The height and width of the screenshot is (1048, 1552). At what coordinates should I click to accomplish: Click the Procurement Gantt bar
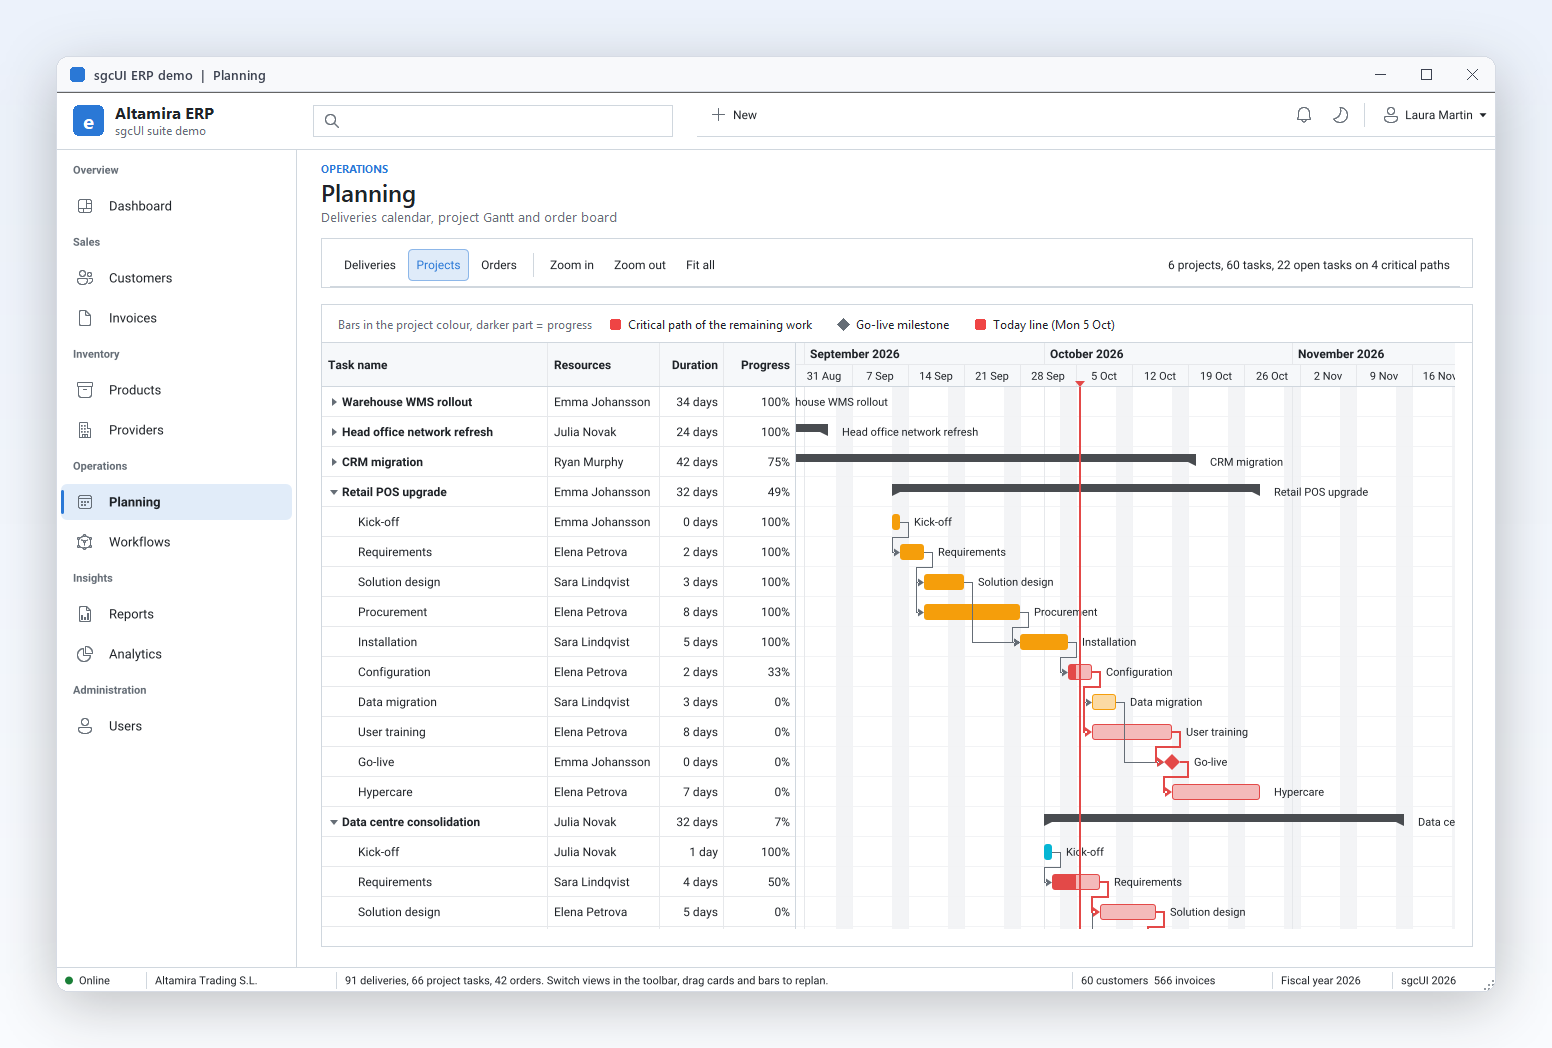972,612
